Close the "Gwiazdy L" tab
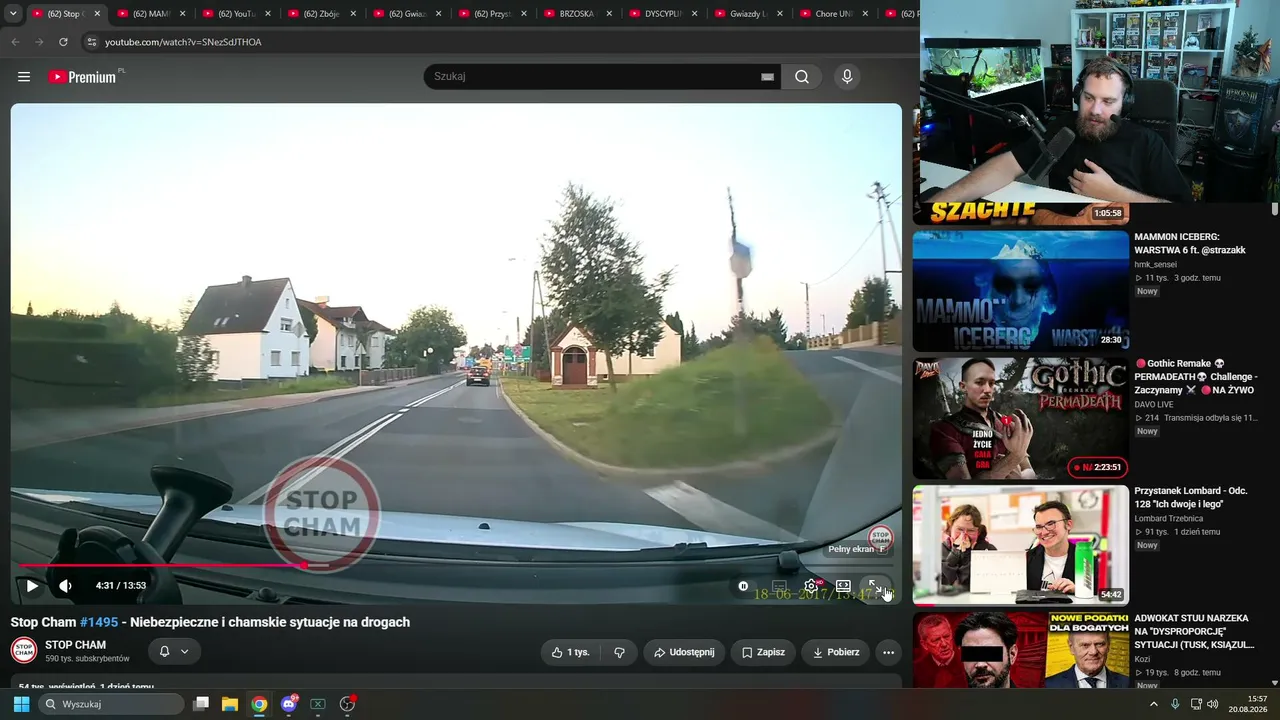This screenshot has width=1280, height=720. [x=780, y=14]
